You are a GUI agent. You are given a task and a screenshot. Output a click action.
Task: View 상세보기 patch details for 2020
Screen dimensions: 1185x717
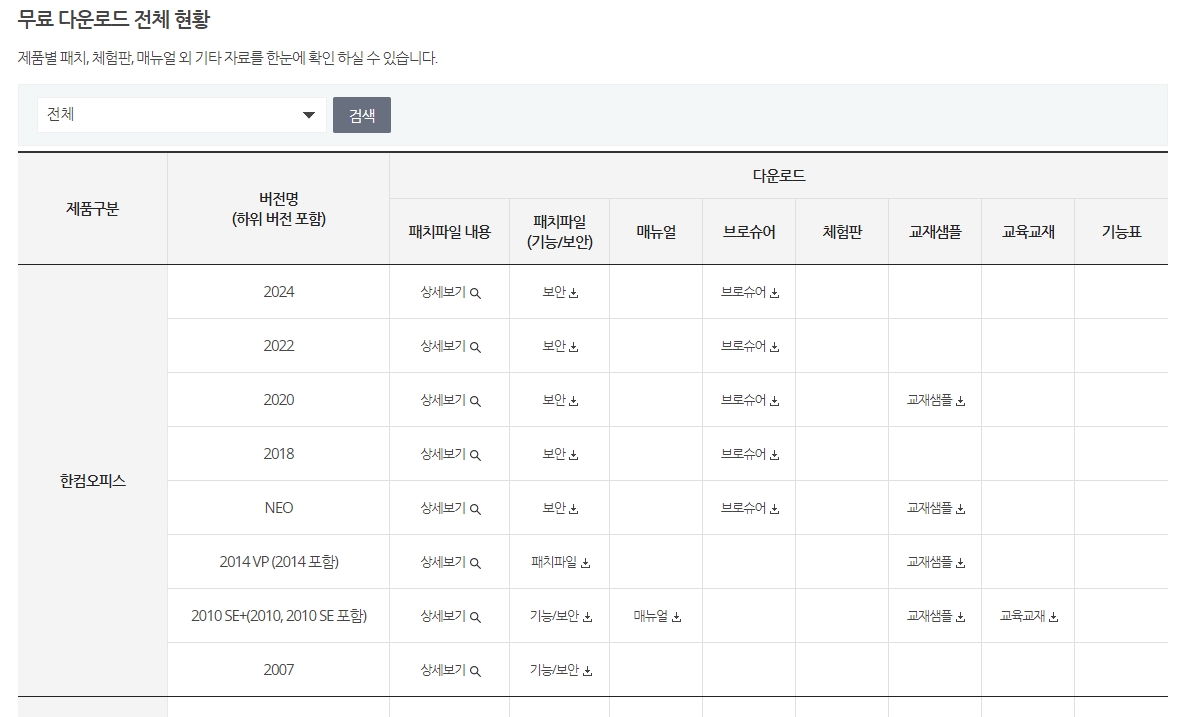point(450,400)
